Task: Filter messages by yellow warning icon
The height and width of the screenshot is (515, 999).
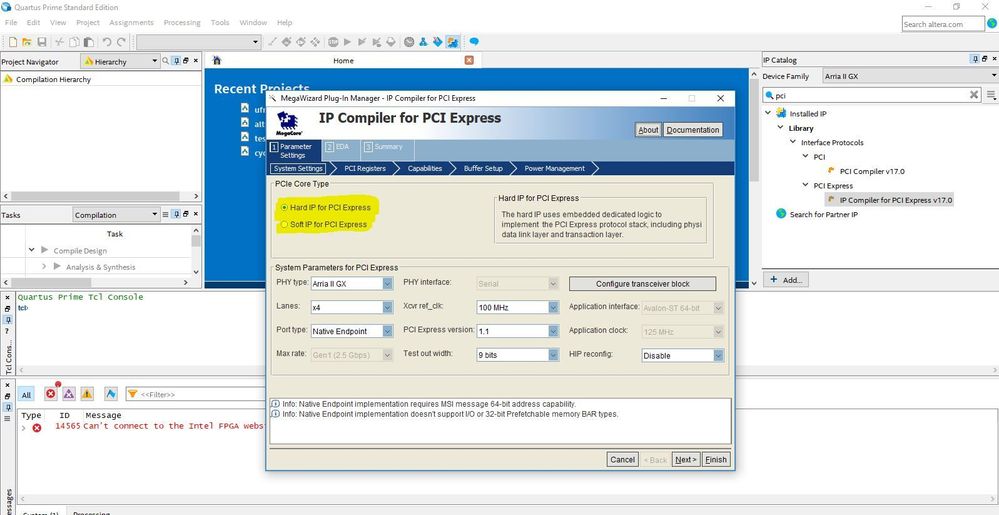Action: click(x=87, y=394)
